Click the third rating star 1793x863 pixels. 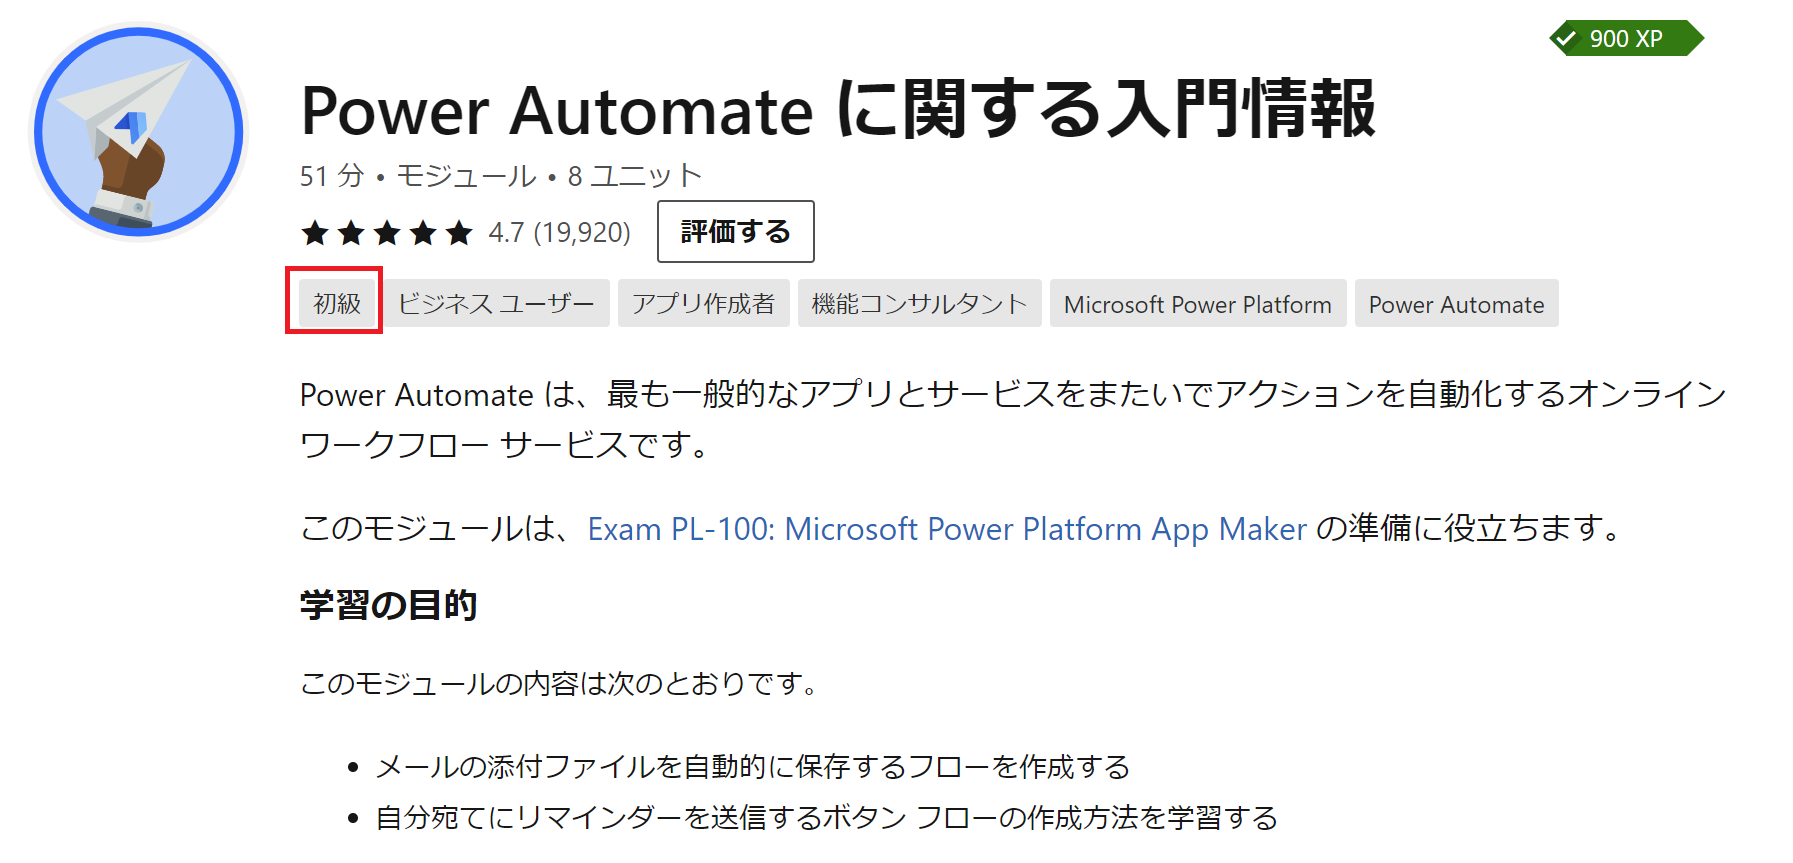[x=387, y=233]
